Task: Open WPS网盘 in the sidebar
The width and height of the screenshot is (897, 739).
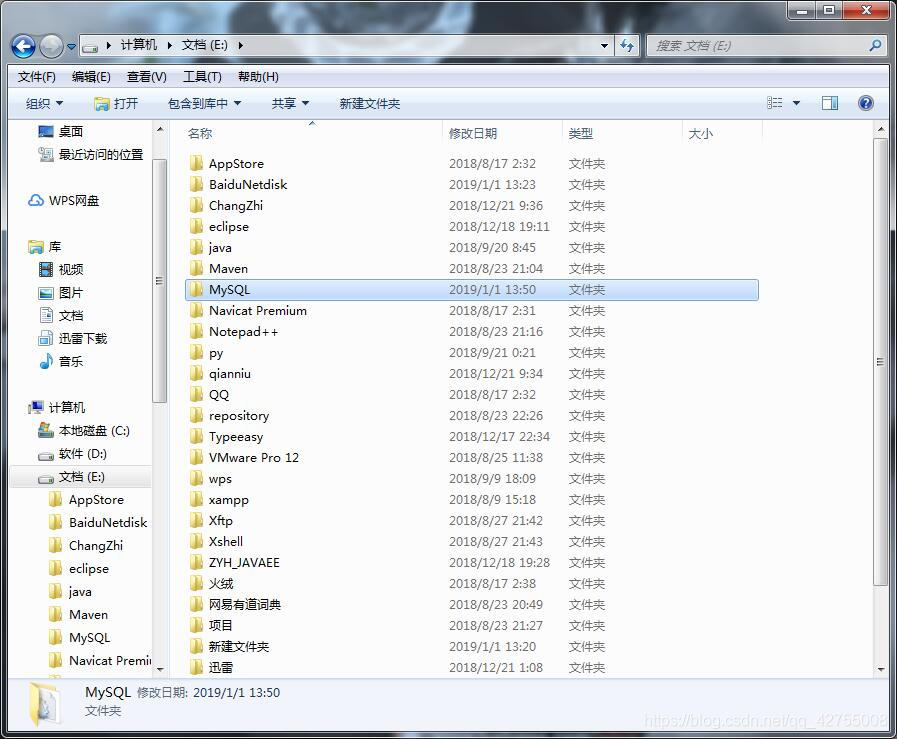Action: pos(63,201)
